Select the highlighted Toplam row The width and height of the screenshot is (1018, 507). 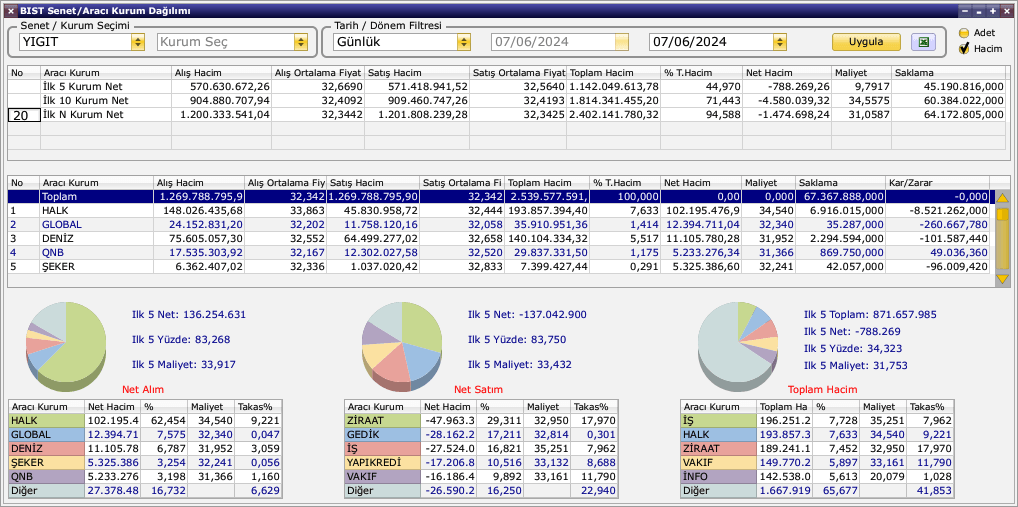[500, 197]
